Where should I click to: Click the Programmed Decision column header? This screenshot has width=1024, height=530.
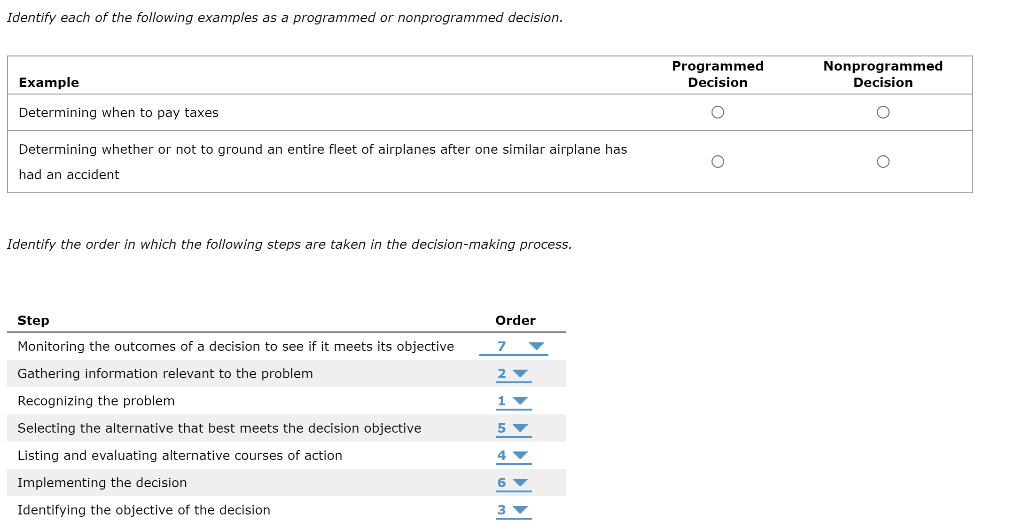(717, 74)
